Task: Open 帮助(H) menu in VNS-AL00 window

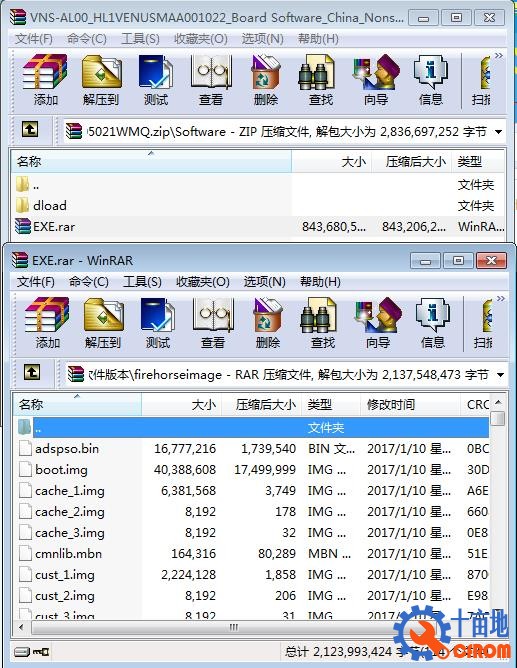Action: pos(318,39)
